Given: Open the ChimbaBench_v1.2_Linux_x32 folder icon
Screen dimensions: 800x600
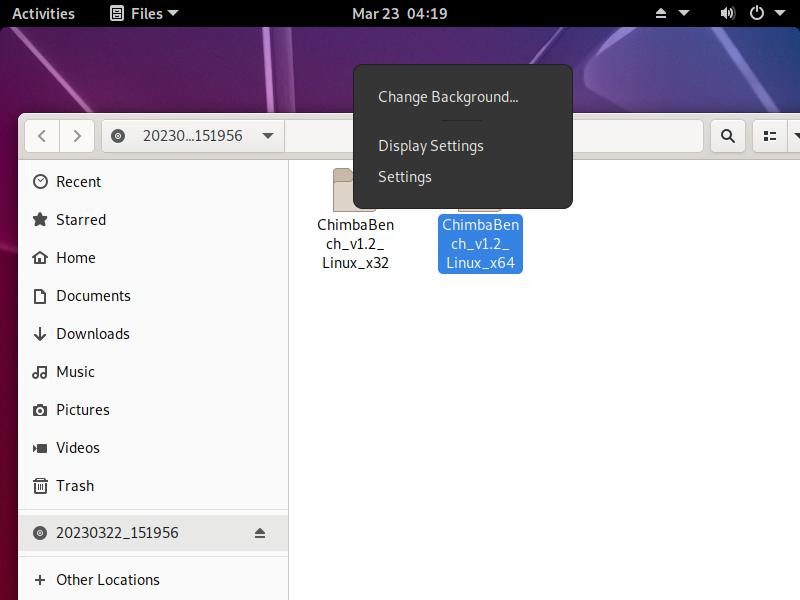Looking at the screenshot, I should click(343, 190).
